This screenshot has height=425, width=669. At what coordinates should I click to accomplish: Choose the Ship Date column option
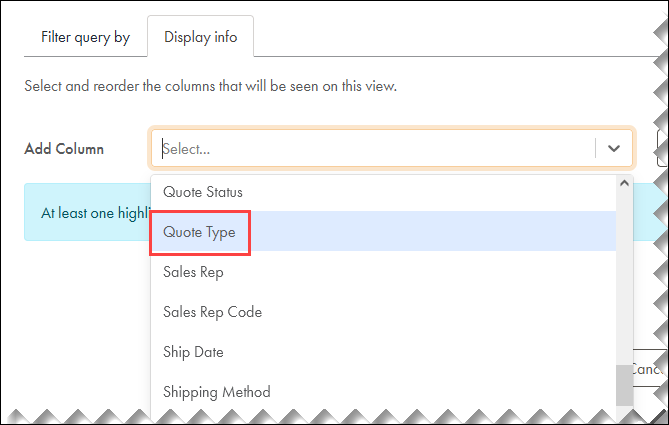(193, 352)
